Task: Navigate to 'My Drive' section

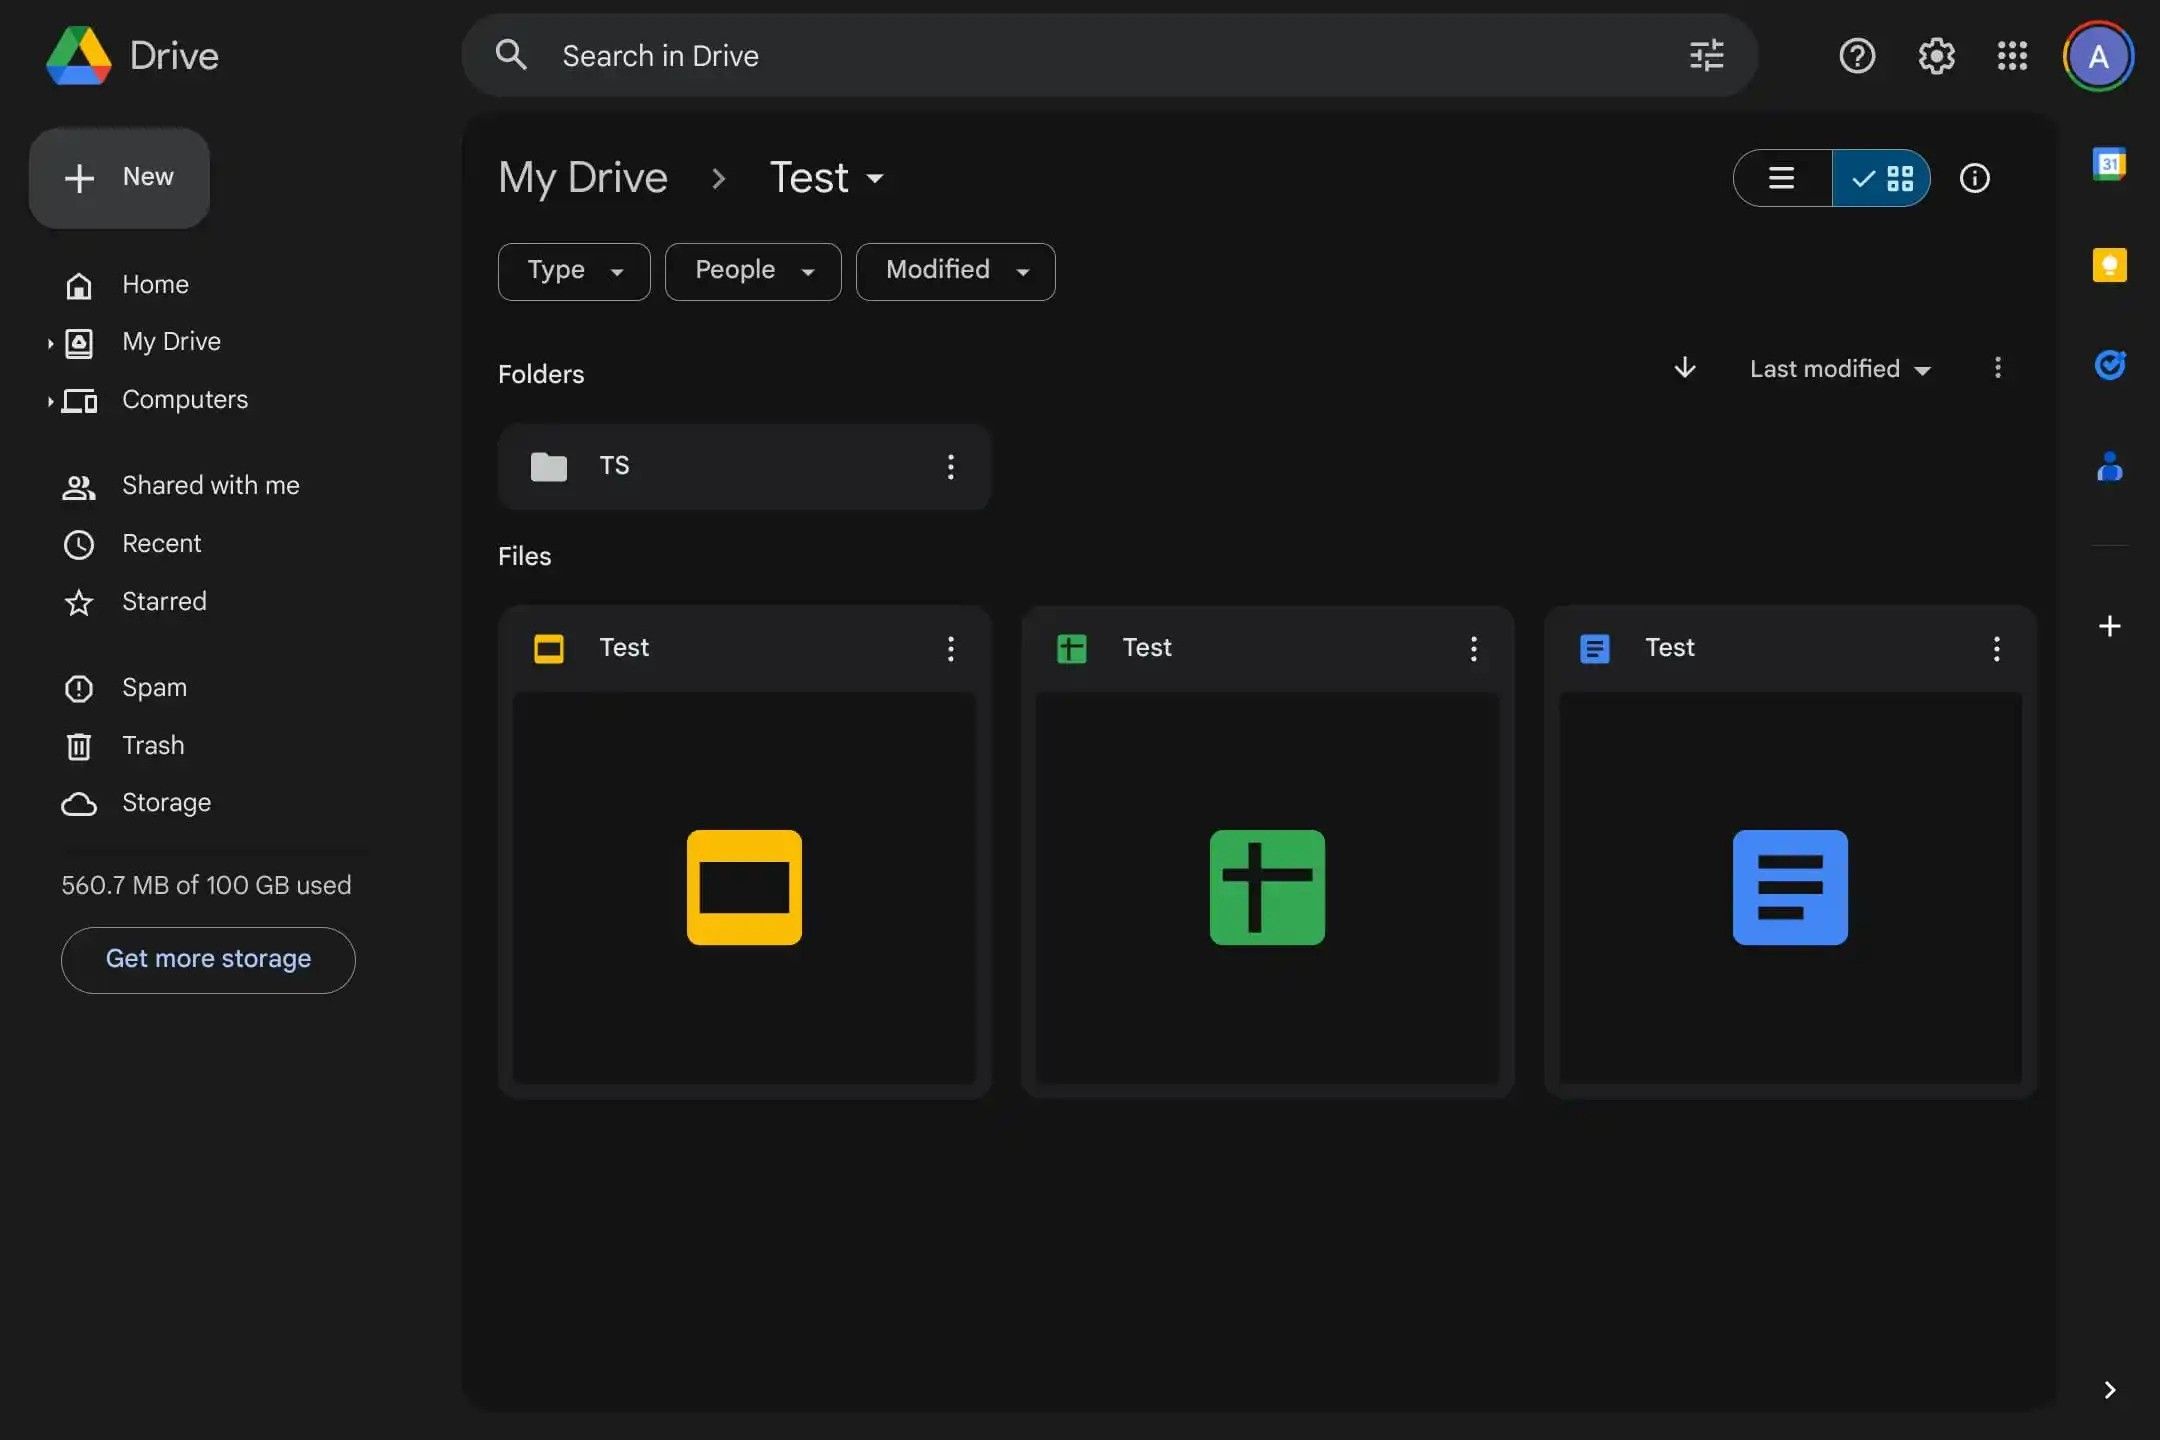Action: click(172, 341)
